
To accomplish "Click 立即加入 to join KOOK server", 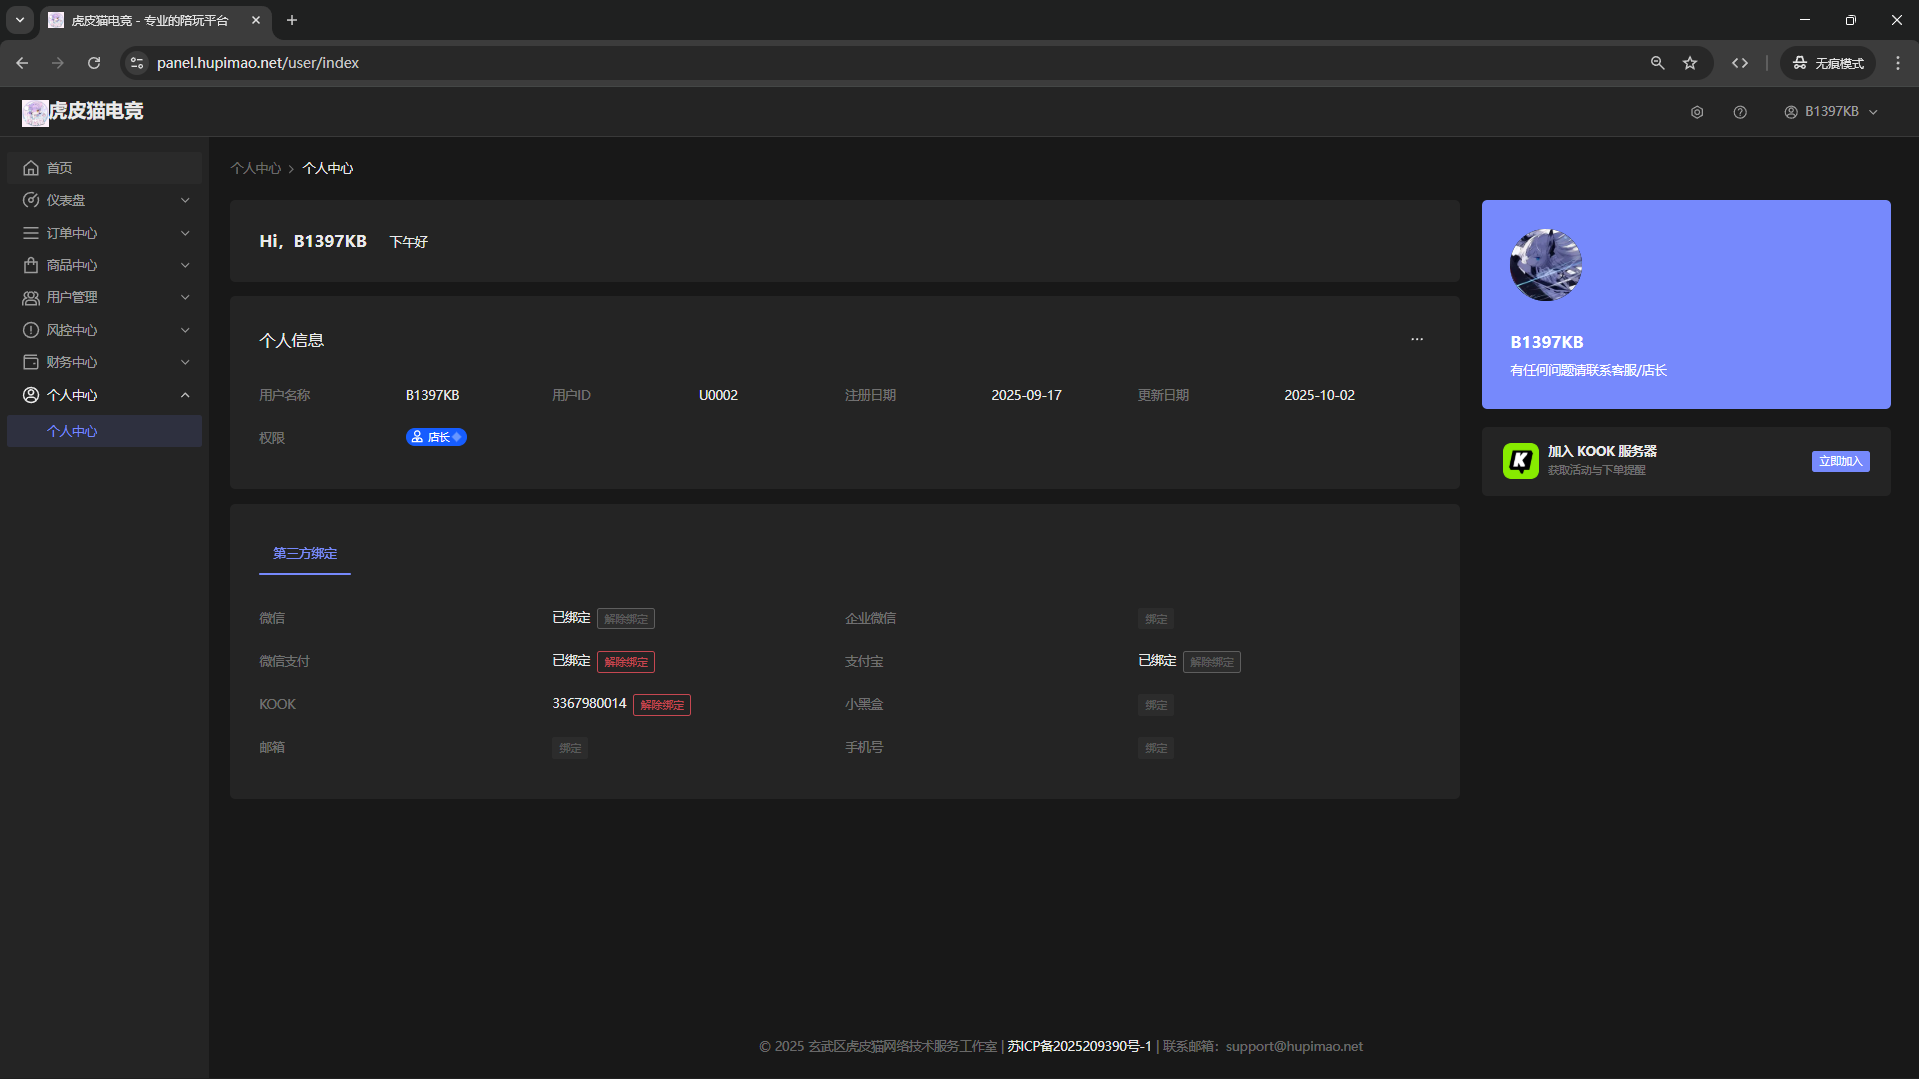I will click(x=1840, y=461).
